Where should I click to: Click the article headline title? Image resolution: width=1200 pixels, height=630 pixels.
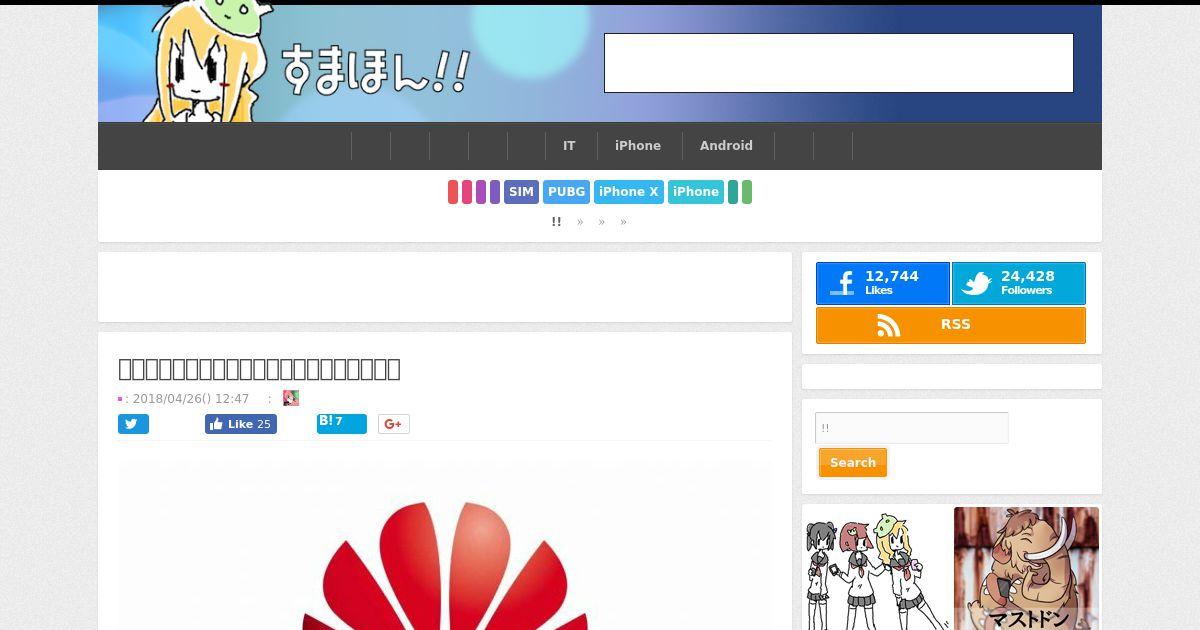point(259,369)
